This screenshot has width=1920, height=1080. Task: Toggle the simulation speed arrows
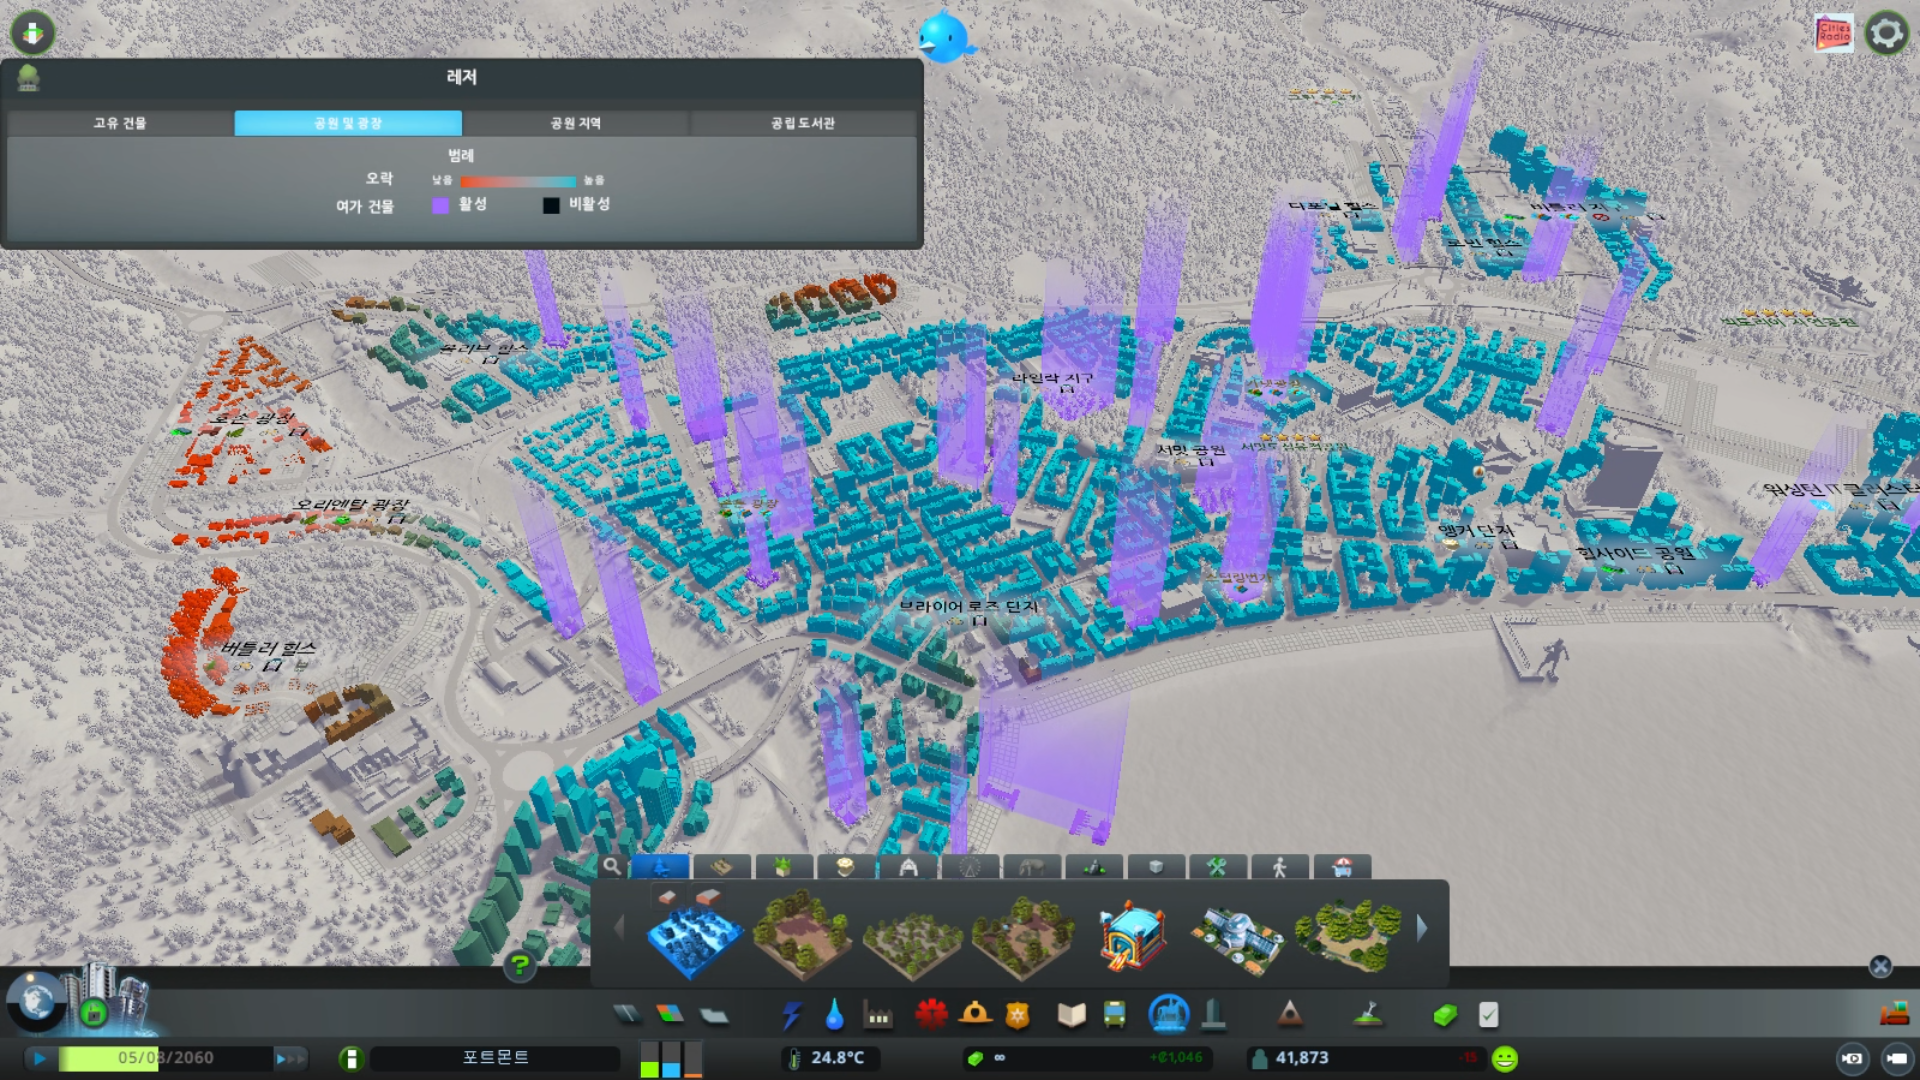[289, 1058]
